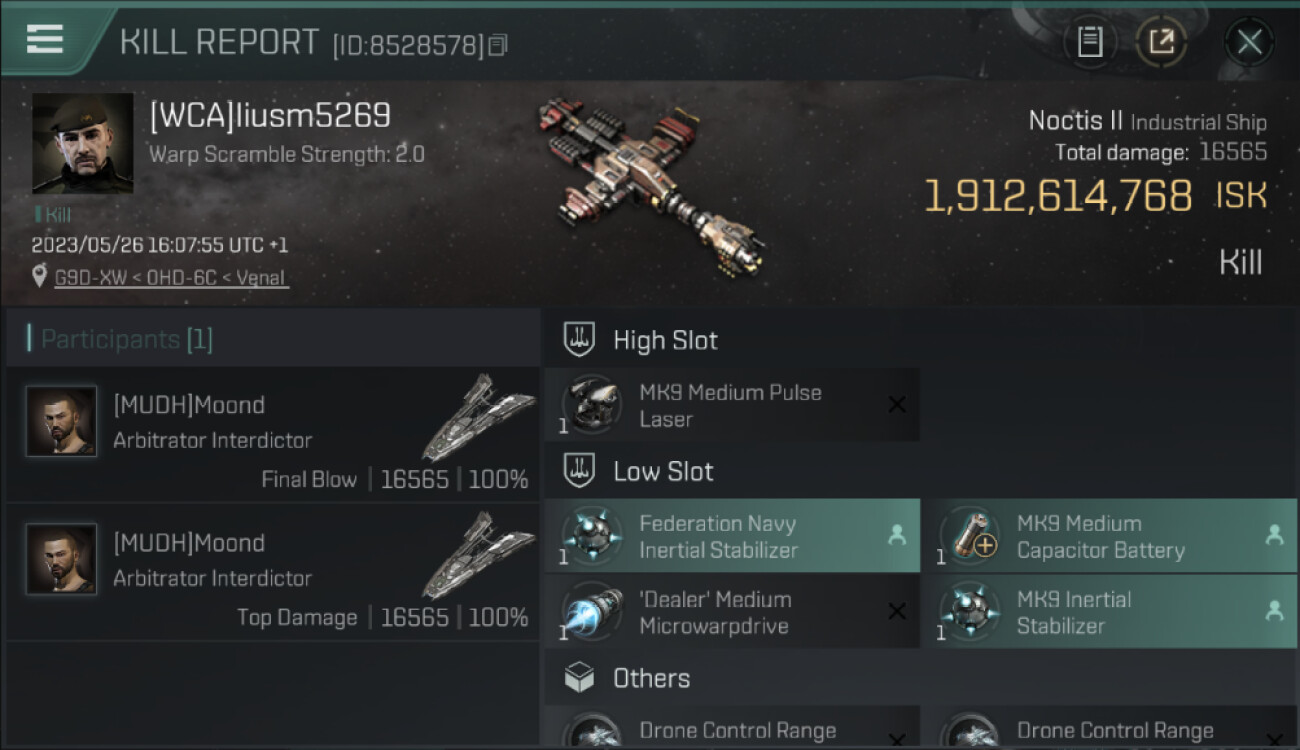Open the Top Damage Moond portrait
Viewport: 1300px width, 750px height.
tap(61, 560)
